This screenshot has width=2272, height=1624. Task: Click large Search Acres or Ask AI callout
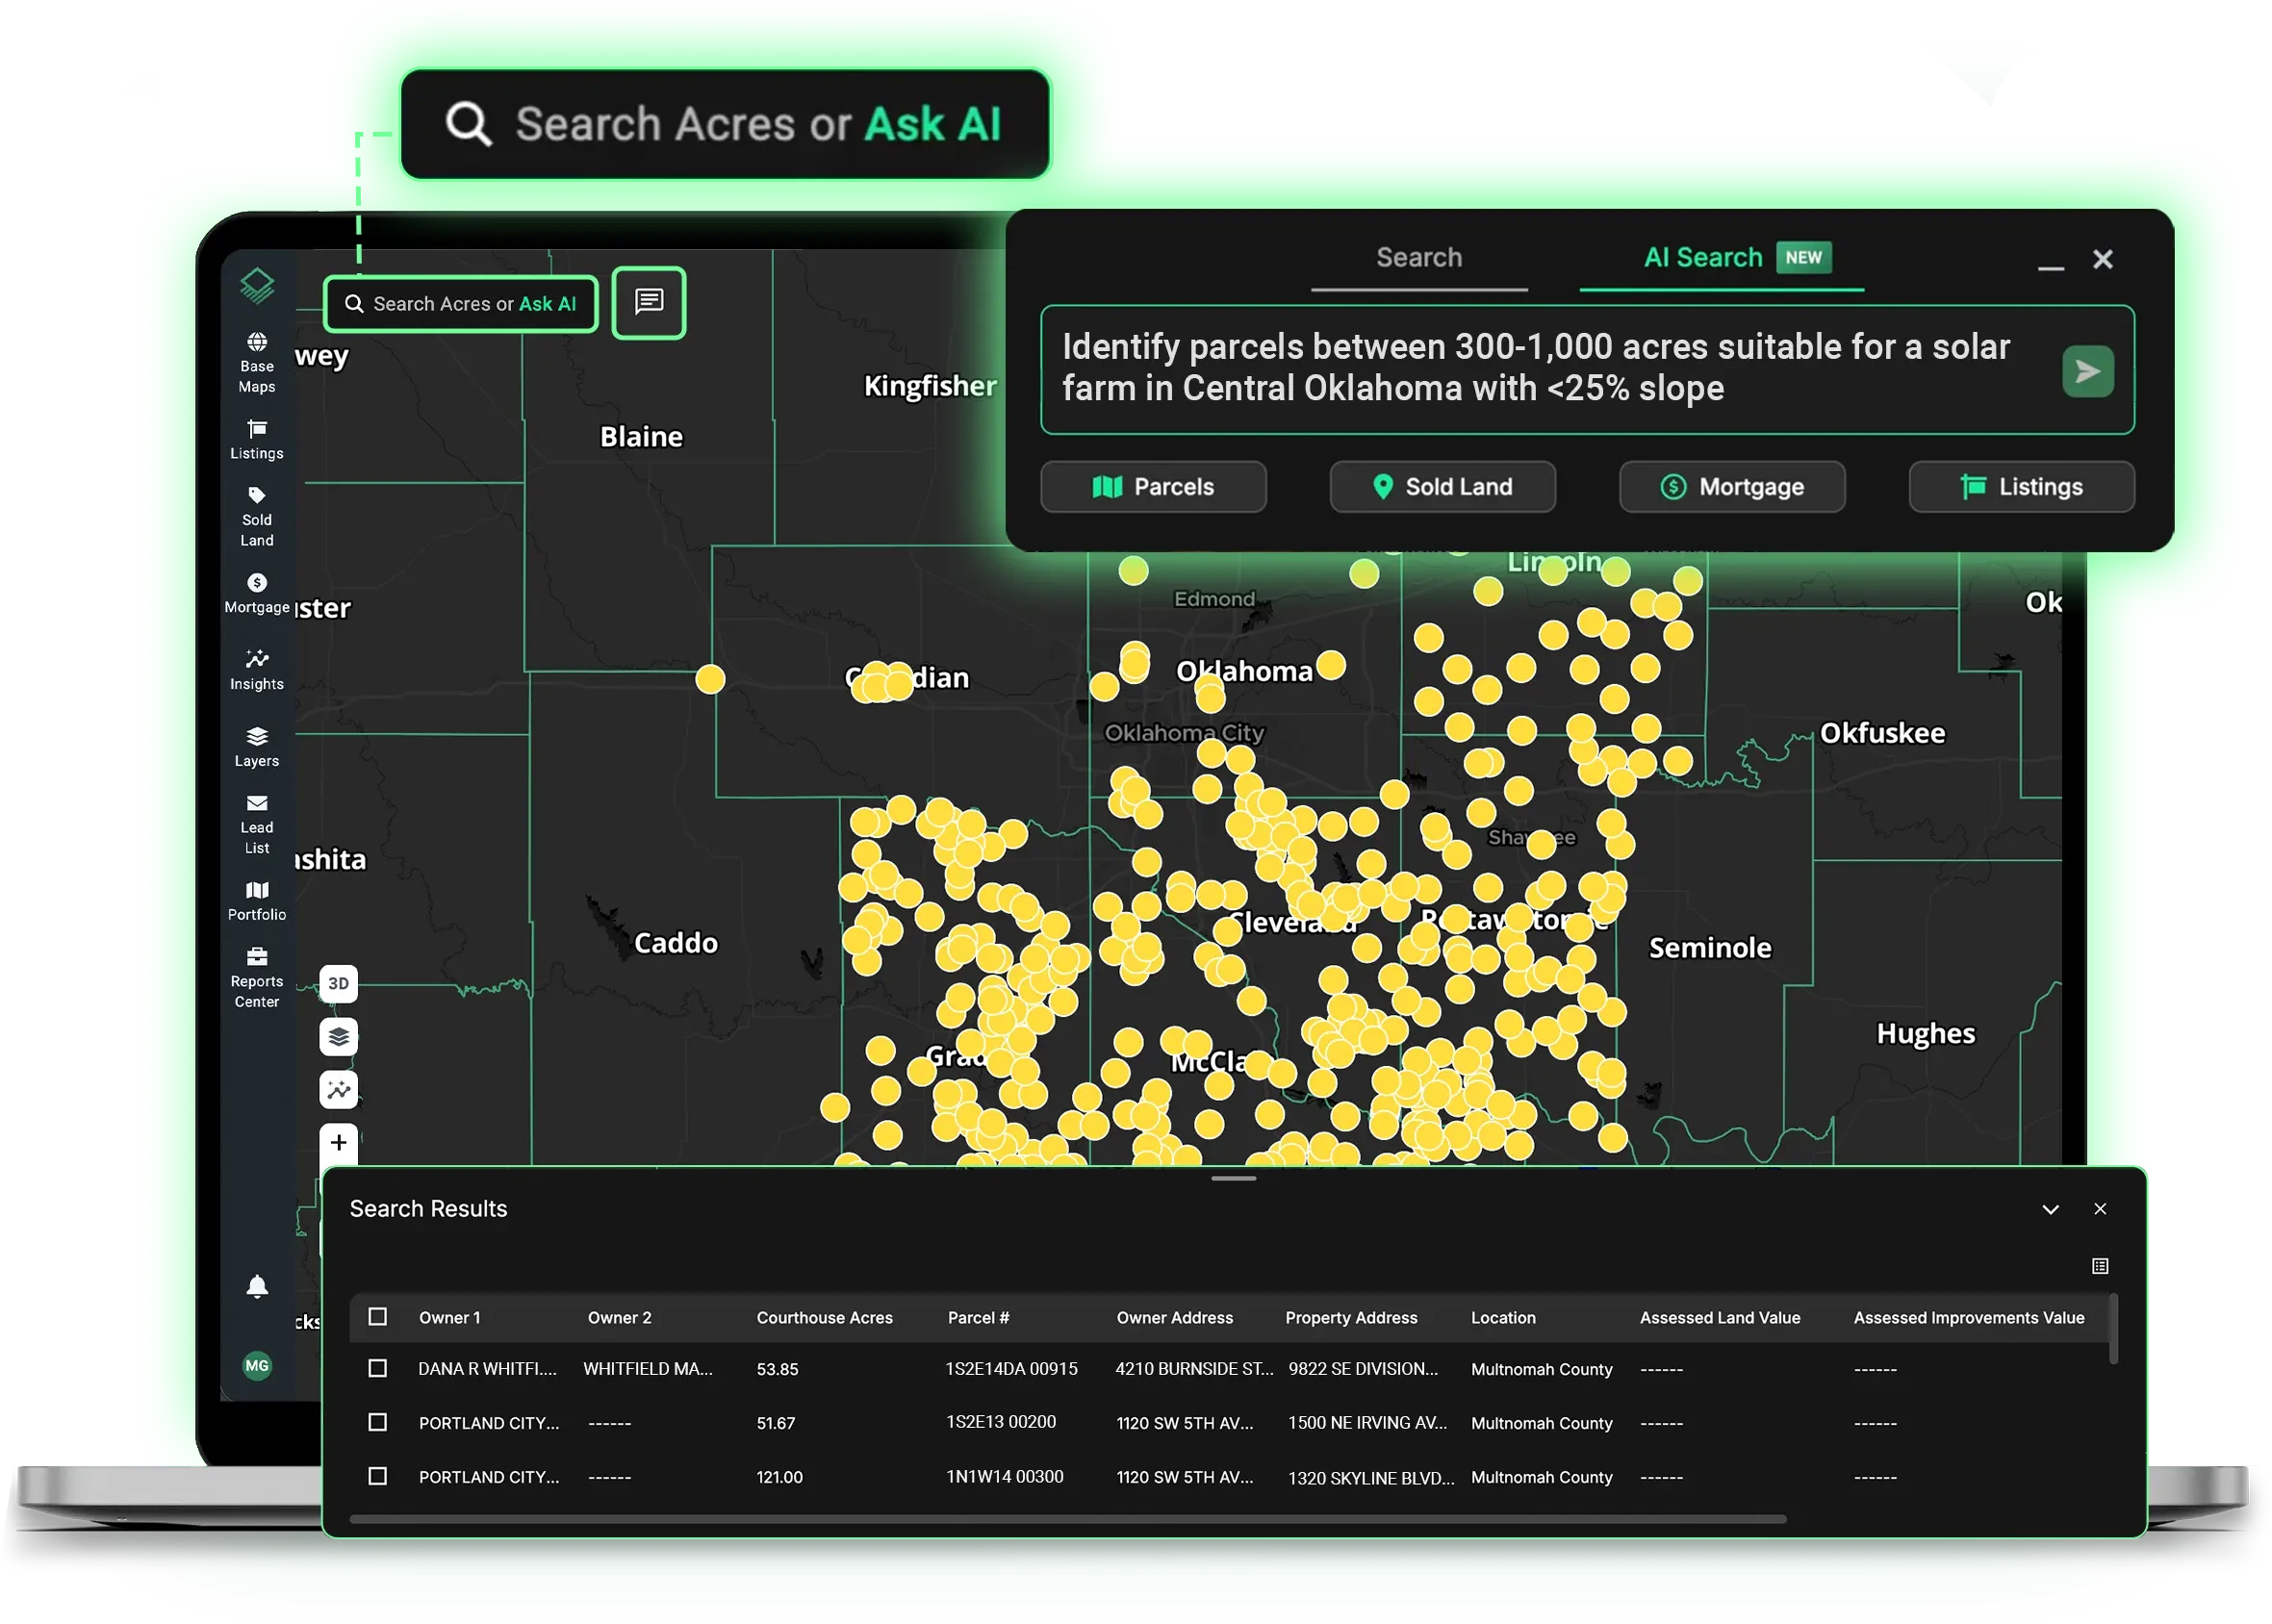click(726, 124)
